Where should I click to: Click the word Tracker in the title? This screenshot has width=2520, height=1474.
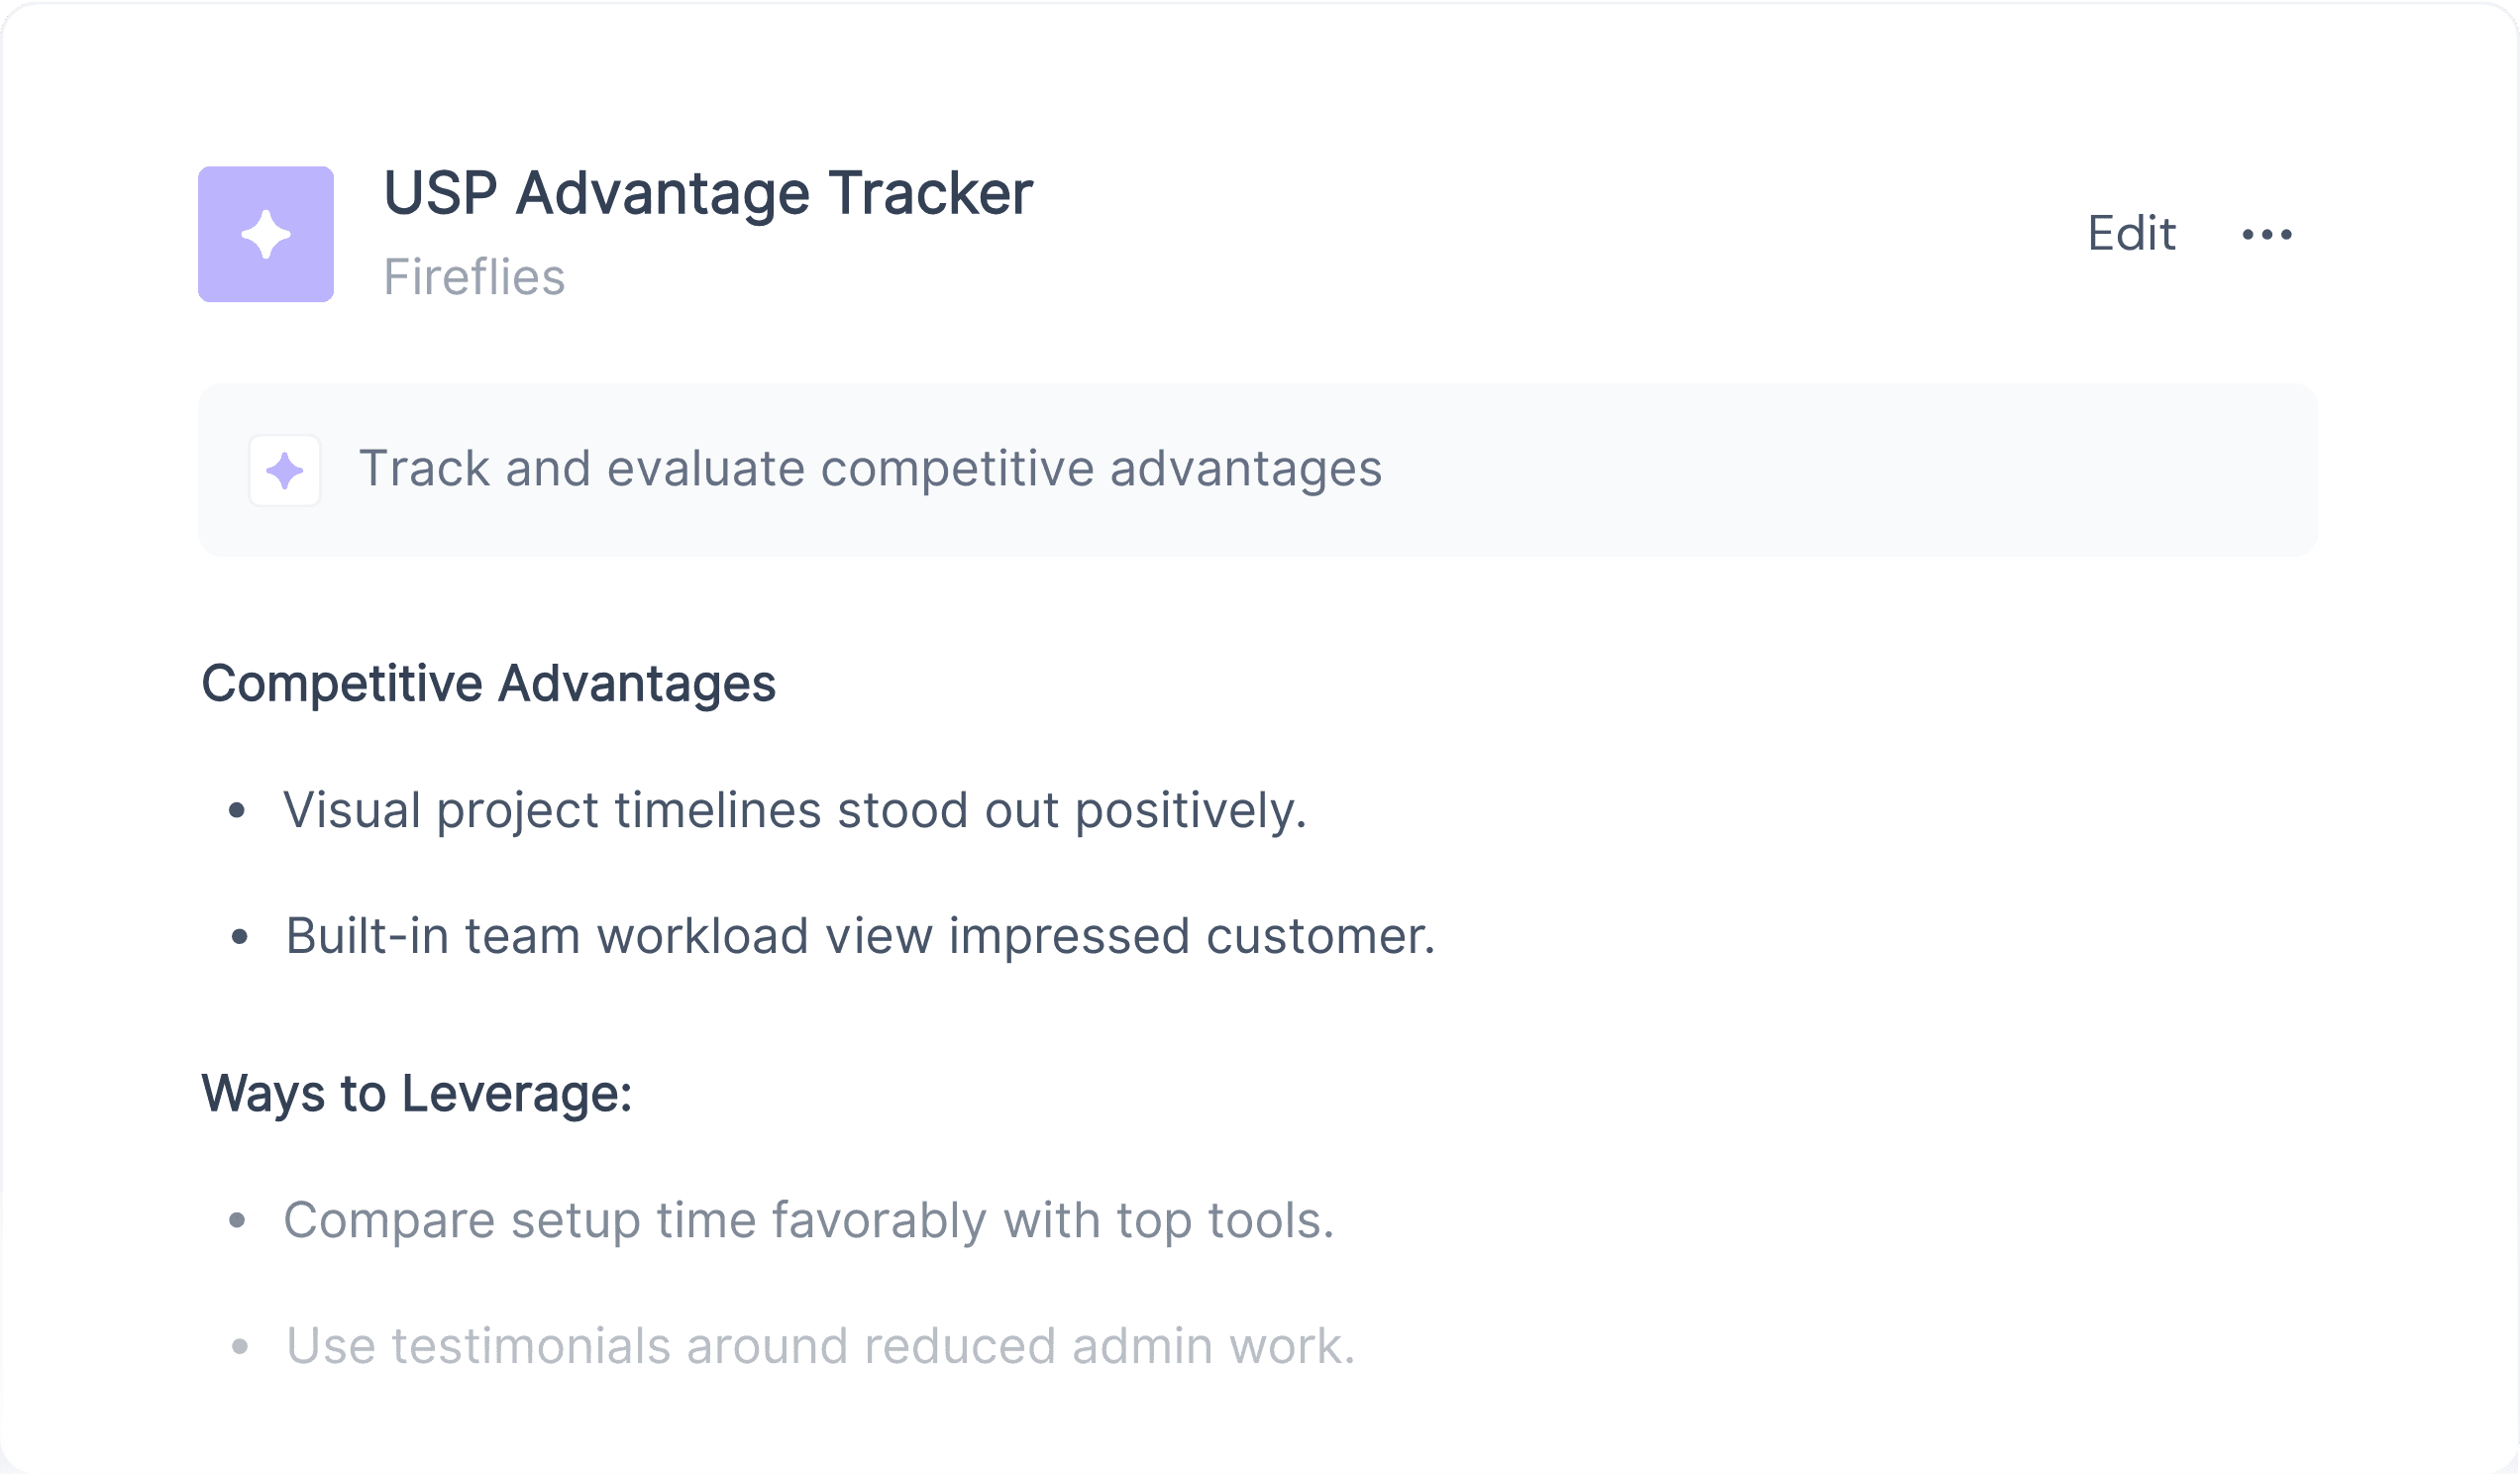930,192
